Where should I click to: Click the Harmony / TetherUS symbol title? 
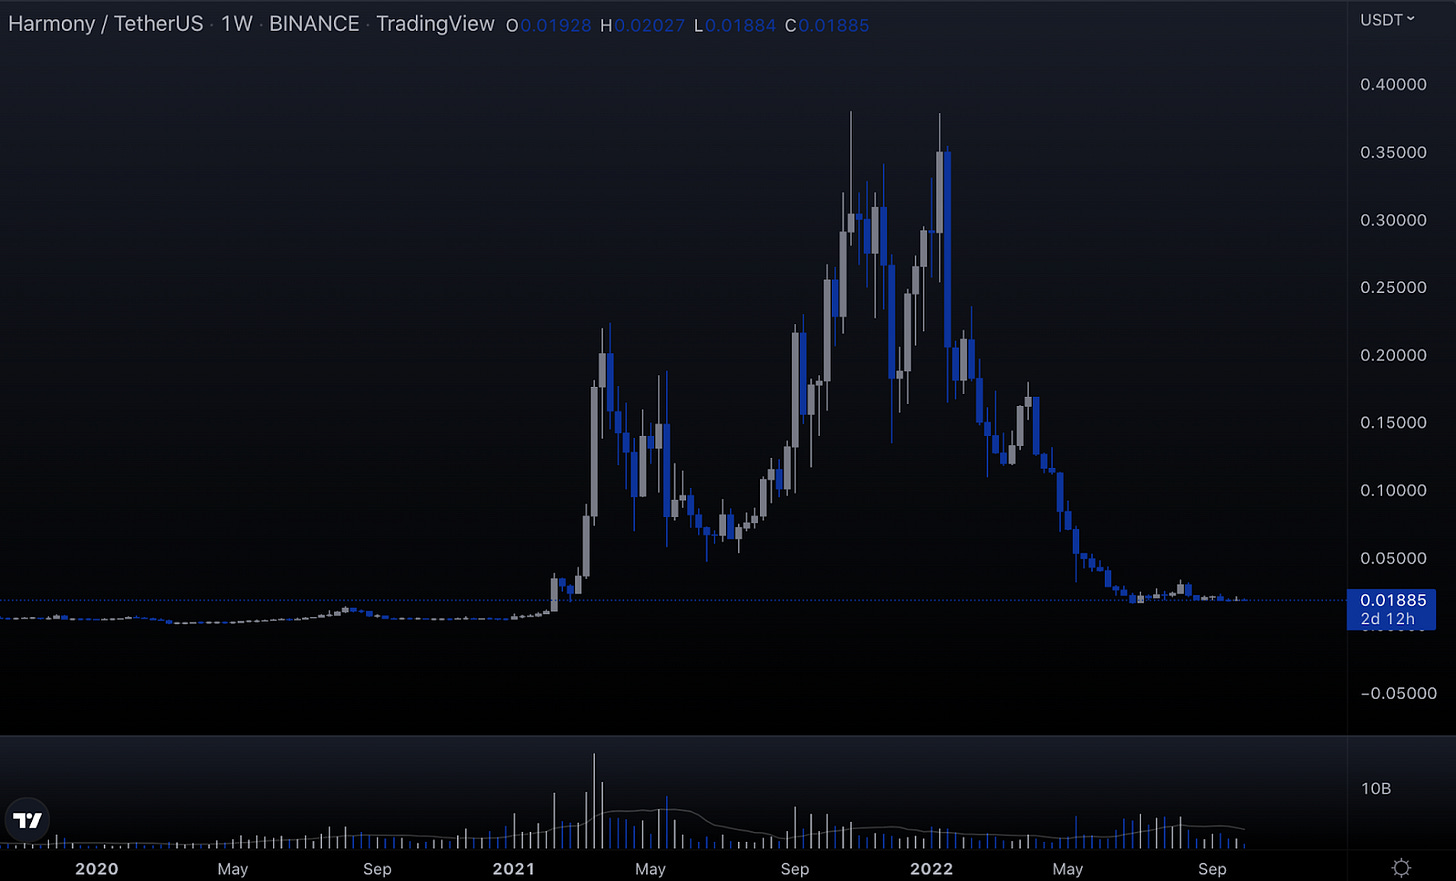point(106,24)
